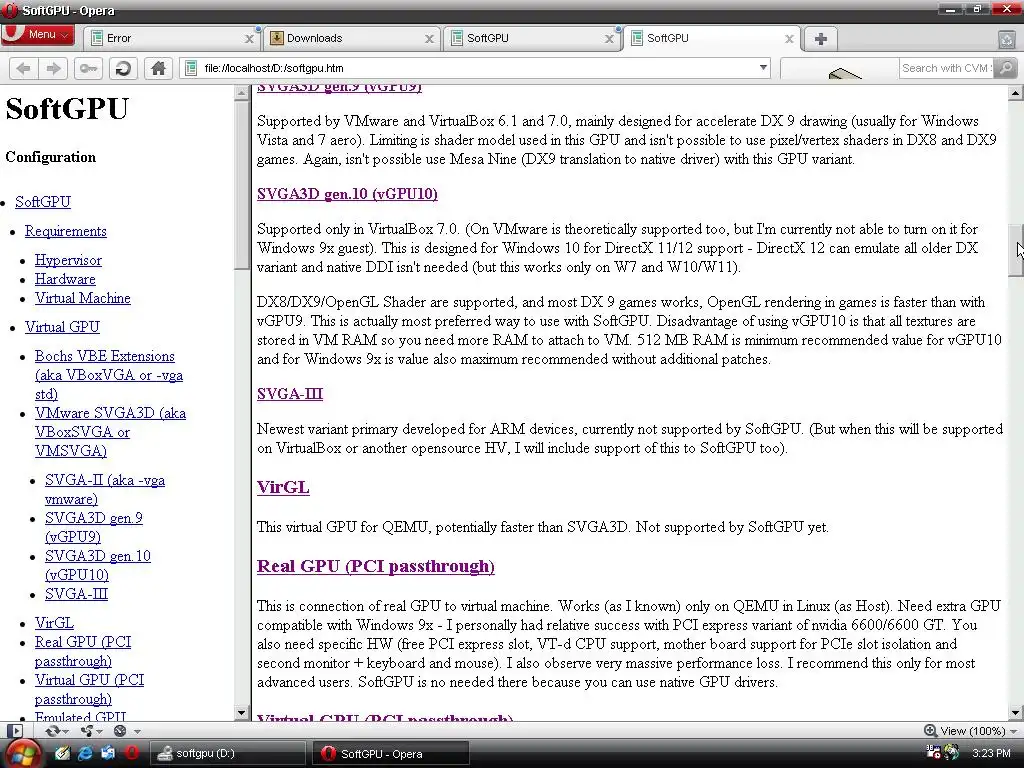The height and width of the screenshot is (768, 1024).
Task: Click the search magnifier button
Action: (1006, 68)
